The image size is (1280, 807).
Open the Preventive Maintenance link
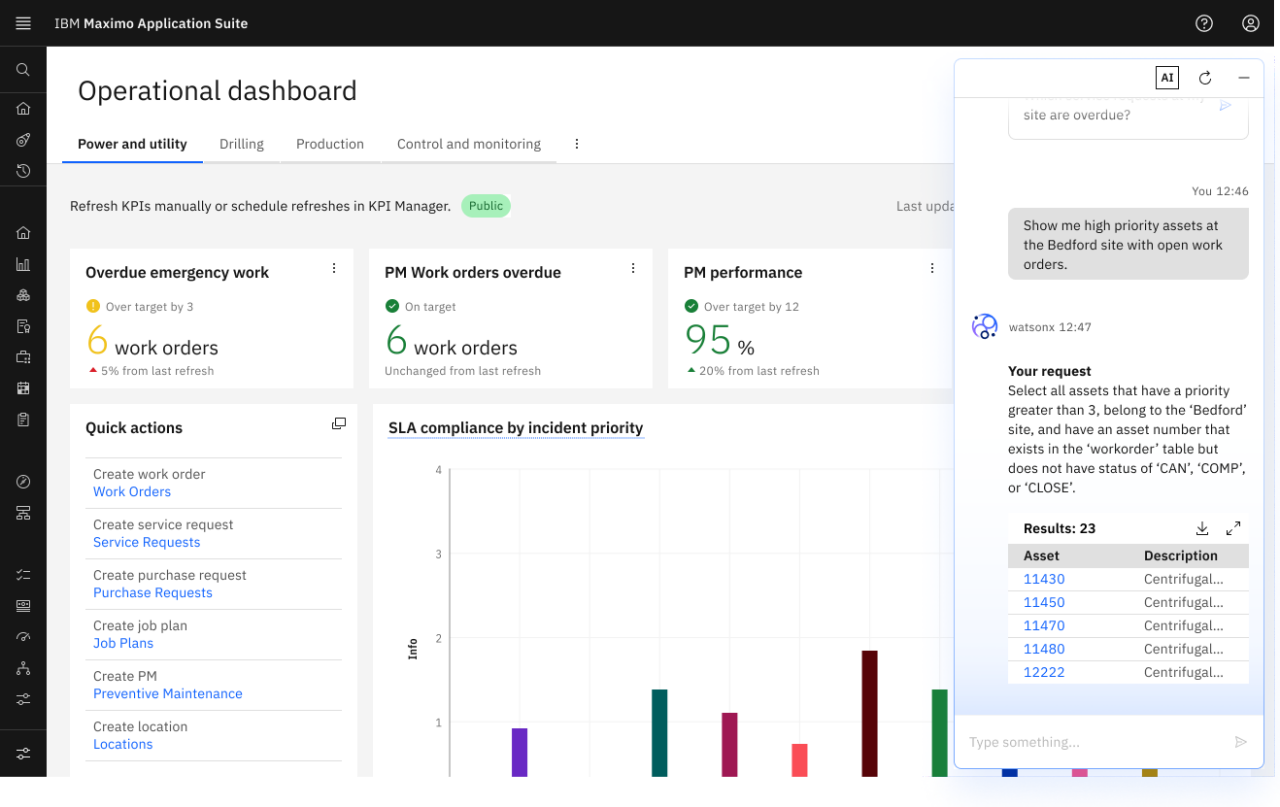coord(168,694)
